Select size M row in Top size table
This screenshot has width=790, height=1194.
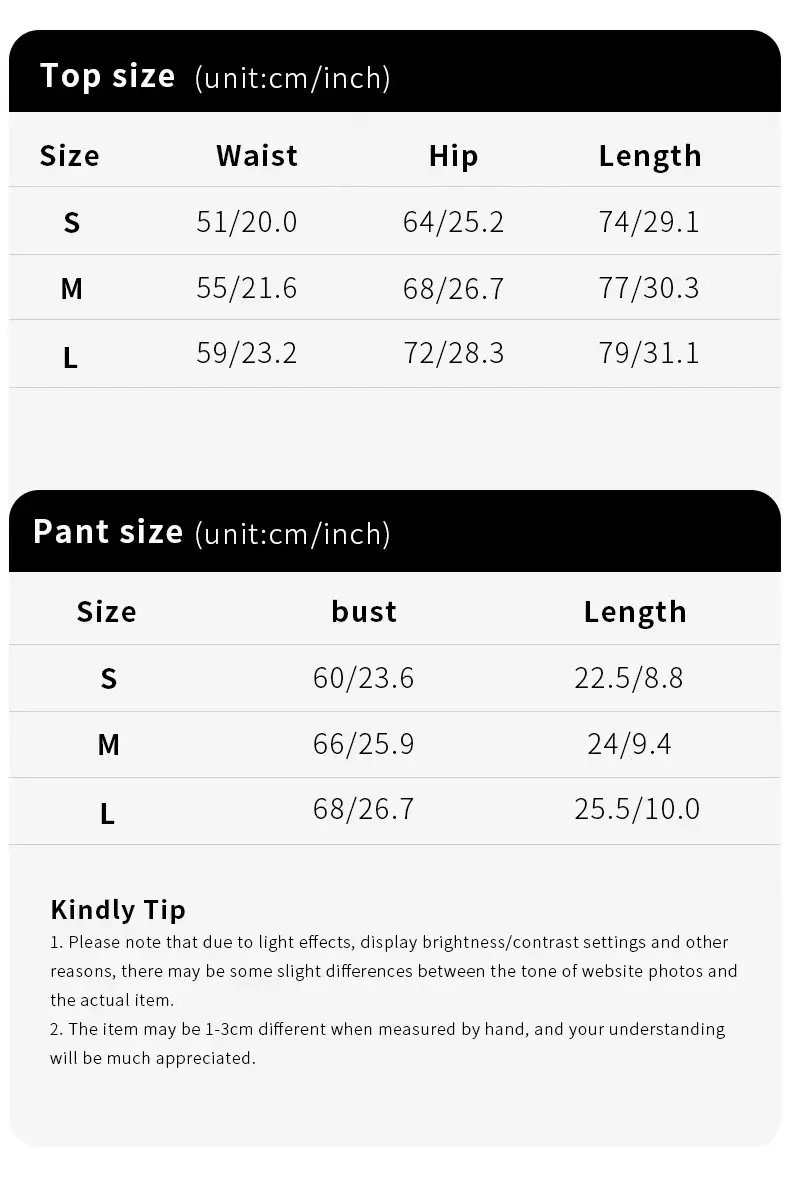(x=395, y=288)
